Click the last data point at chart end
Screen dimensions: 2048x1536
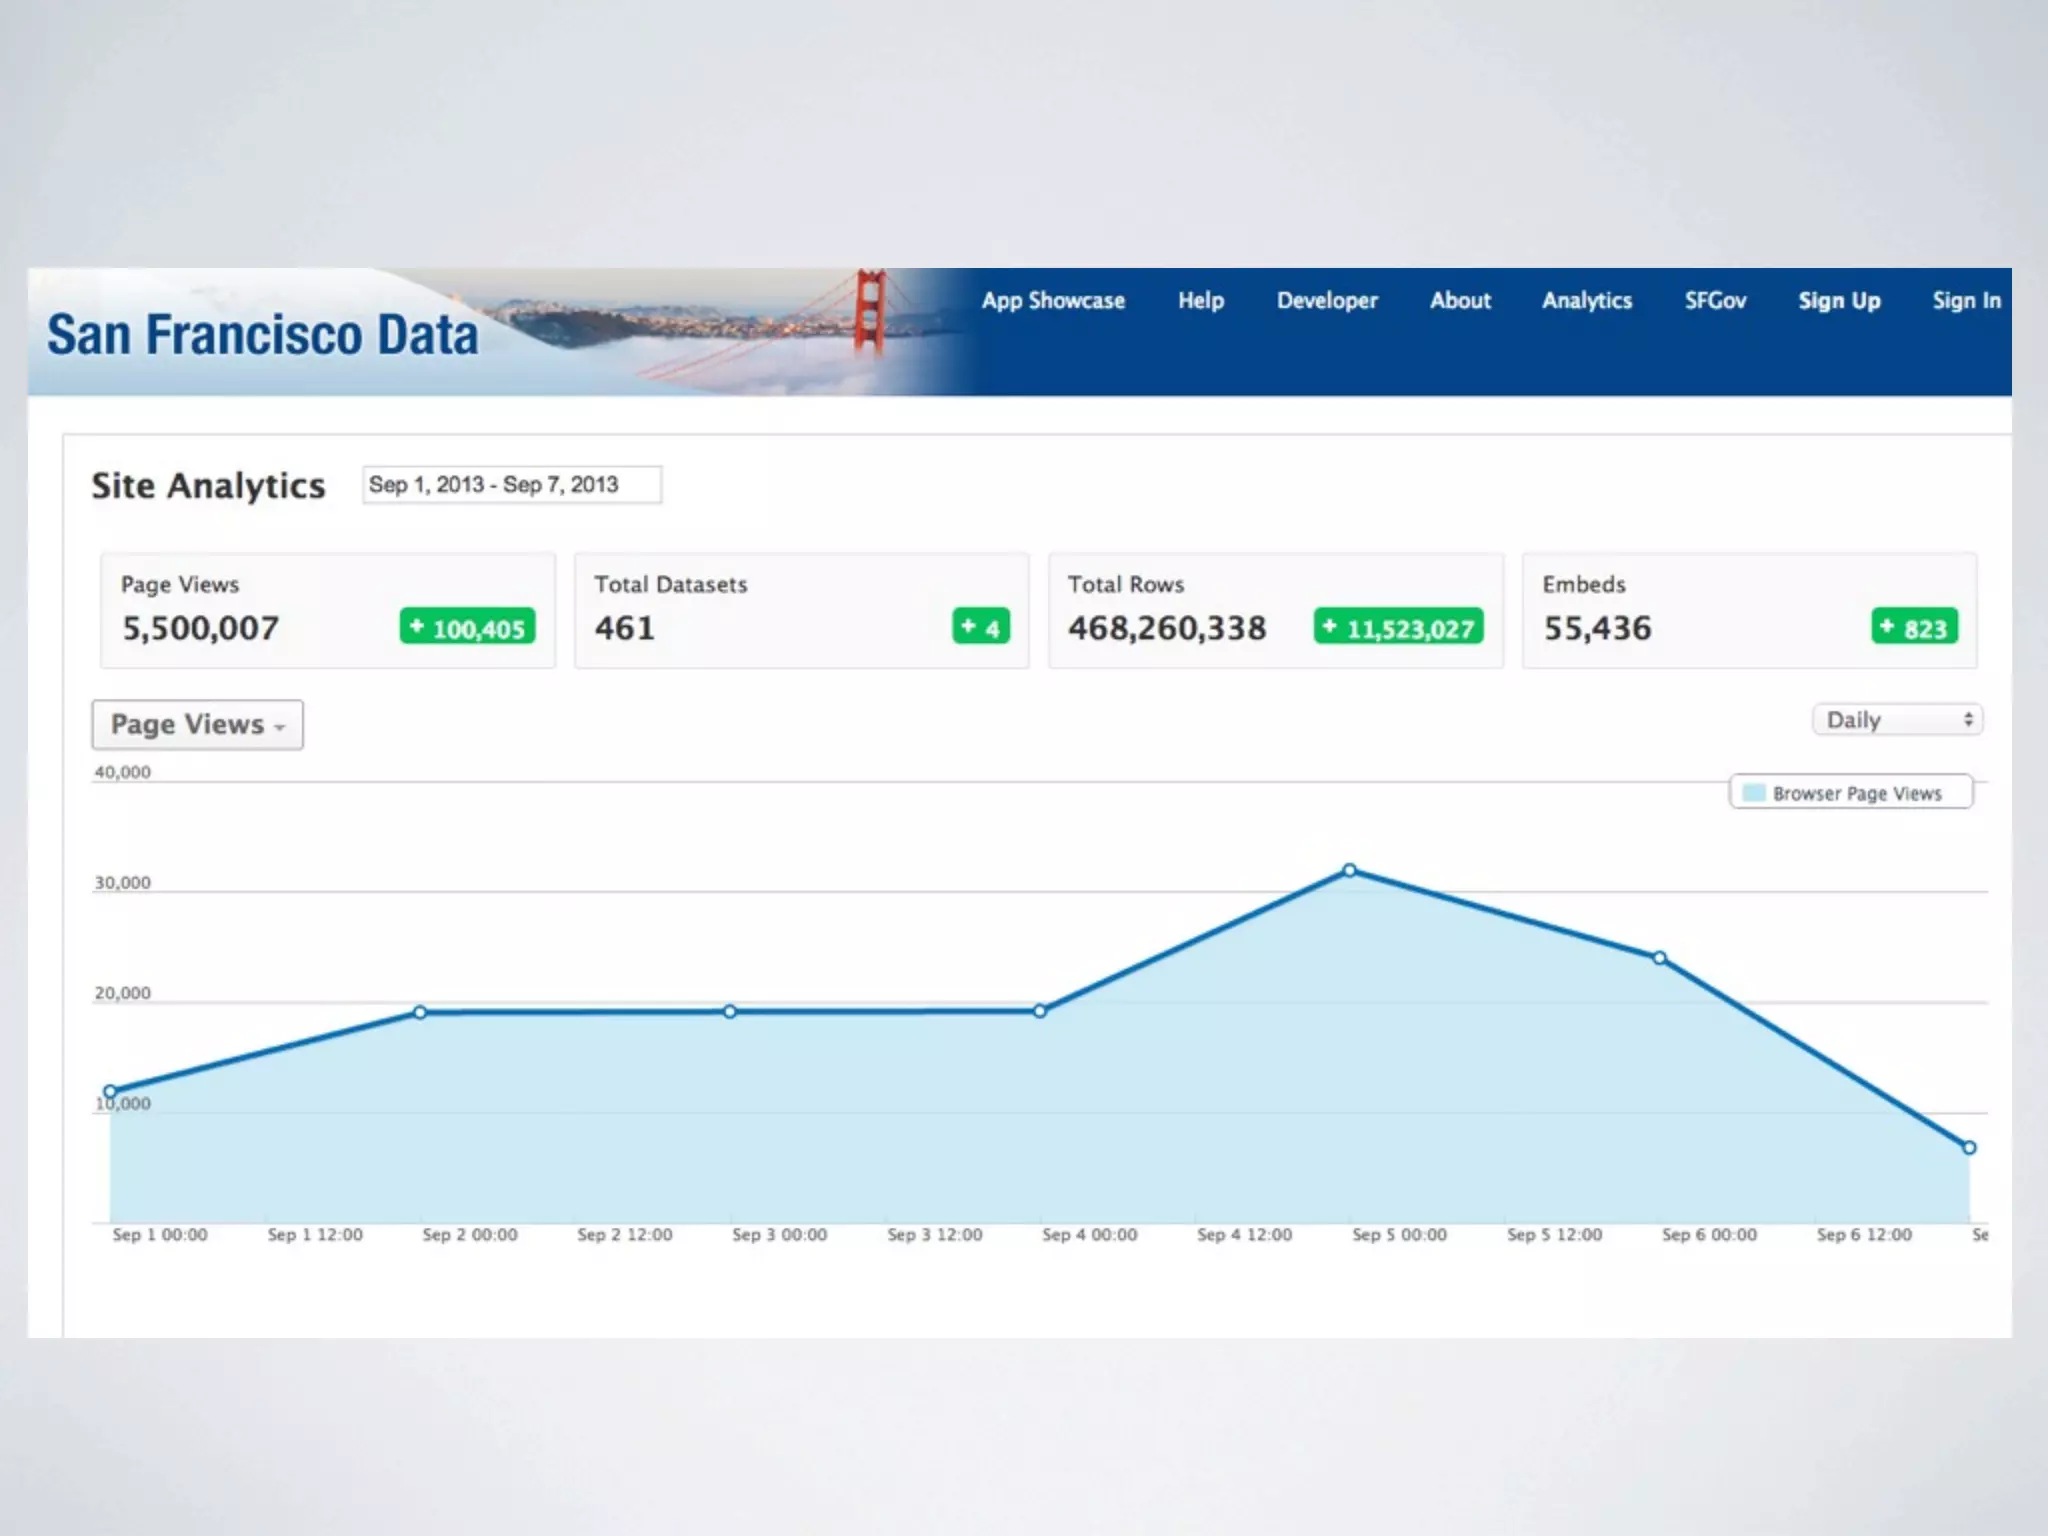[1968, 1147]
